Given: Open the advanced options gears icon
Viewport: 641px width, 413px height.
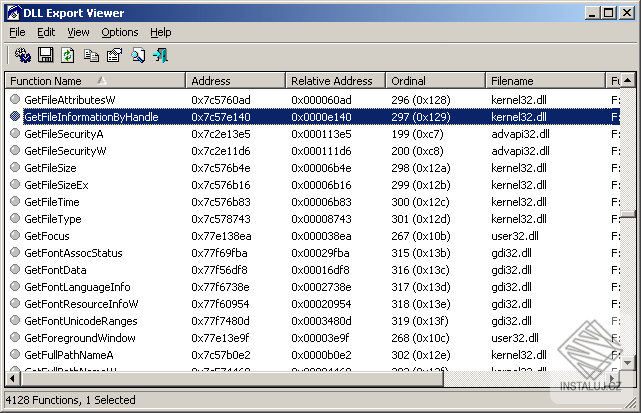Looking at the screenshot, I should (23, 55).
